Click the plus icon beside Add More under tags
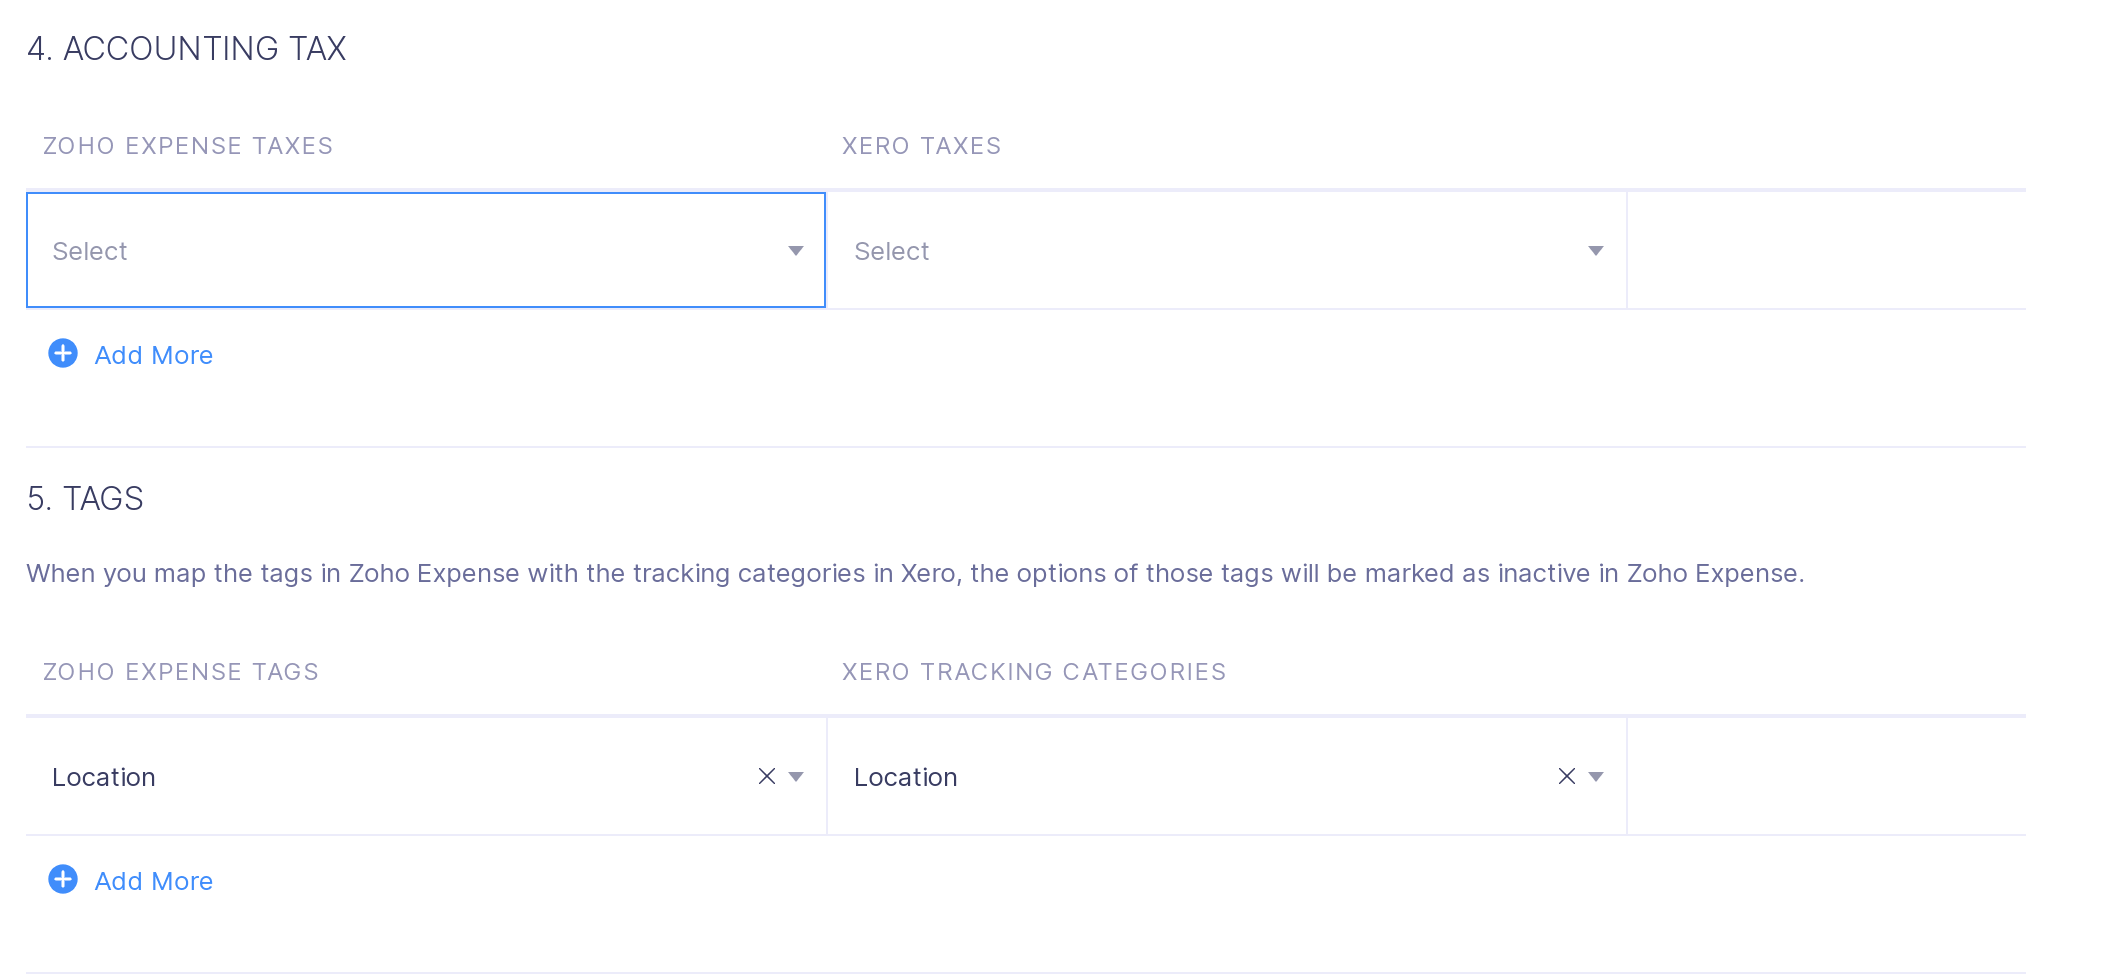This screenshot has width=2118, height=978. pyautogui.click(x=62, y=880)
